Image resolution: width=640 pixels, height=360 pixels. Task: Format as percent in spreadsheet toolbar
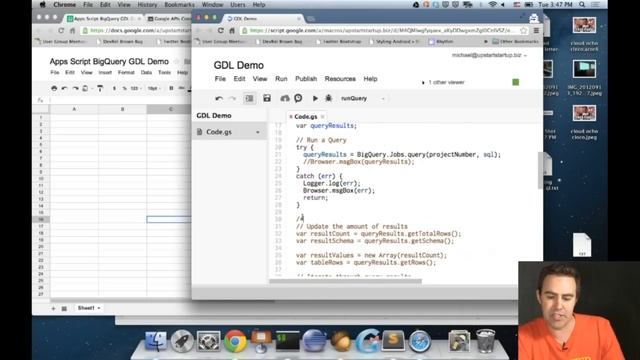coord(124,88)
